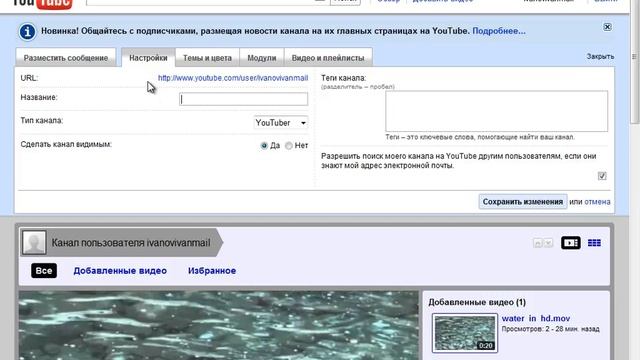Viewport: 640px width, 360px height.
Task: Click the main water video player
Action: click(x=219, y=325)
